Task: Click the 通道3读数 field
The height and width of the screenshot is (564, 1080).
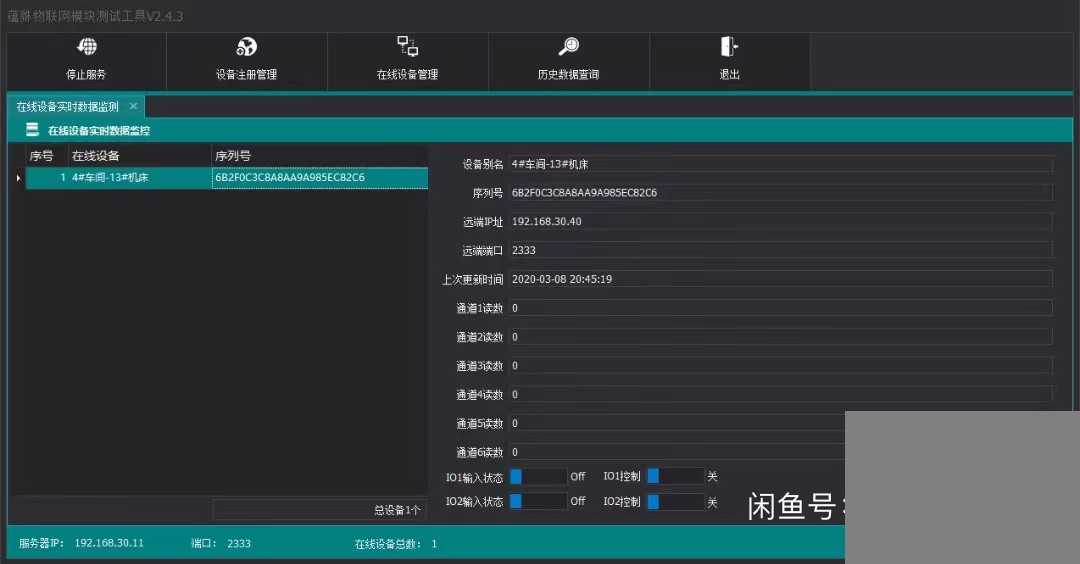Action: (781, 366)
